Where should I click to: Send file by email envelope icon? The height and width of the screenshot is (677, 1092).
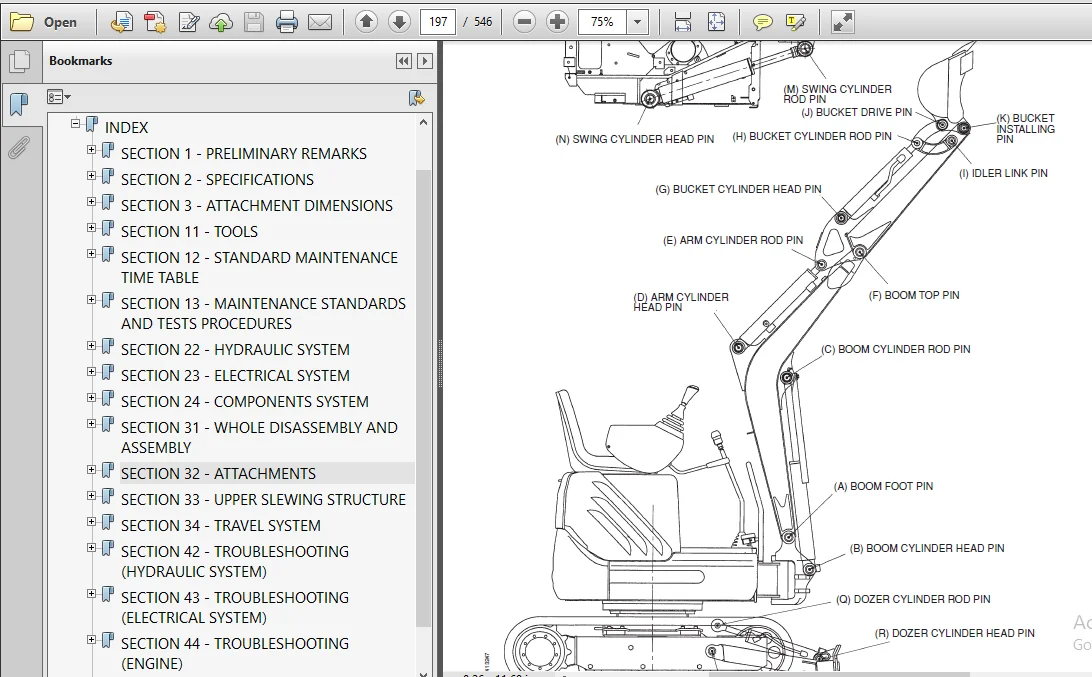(320, 22)
